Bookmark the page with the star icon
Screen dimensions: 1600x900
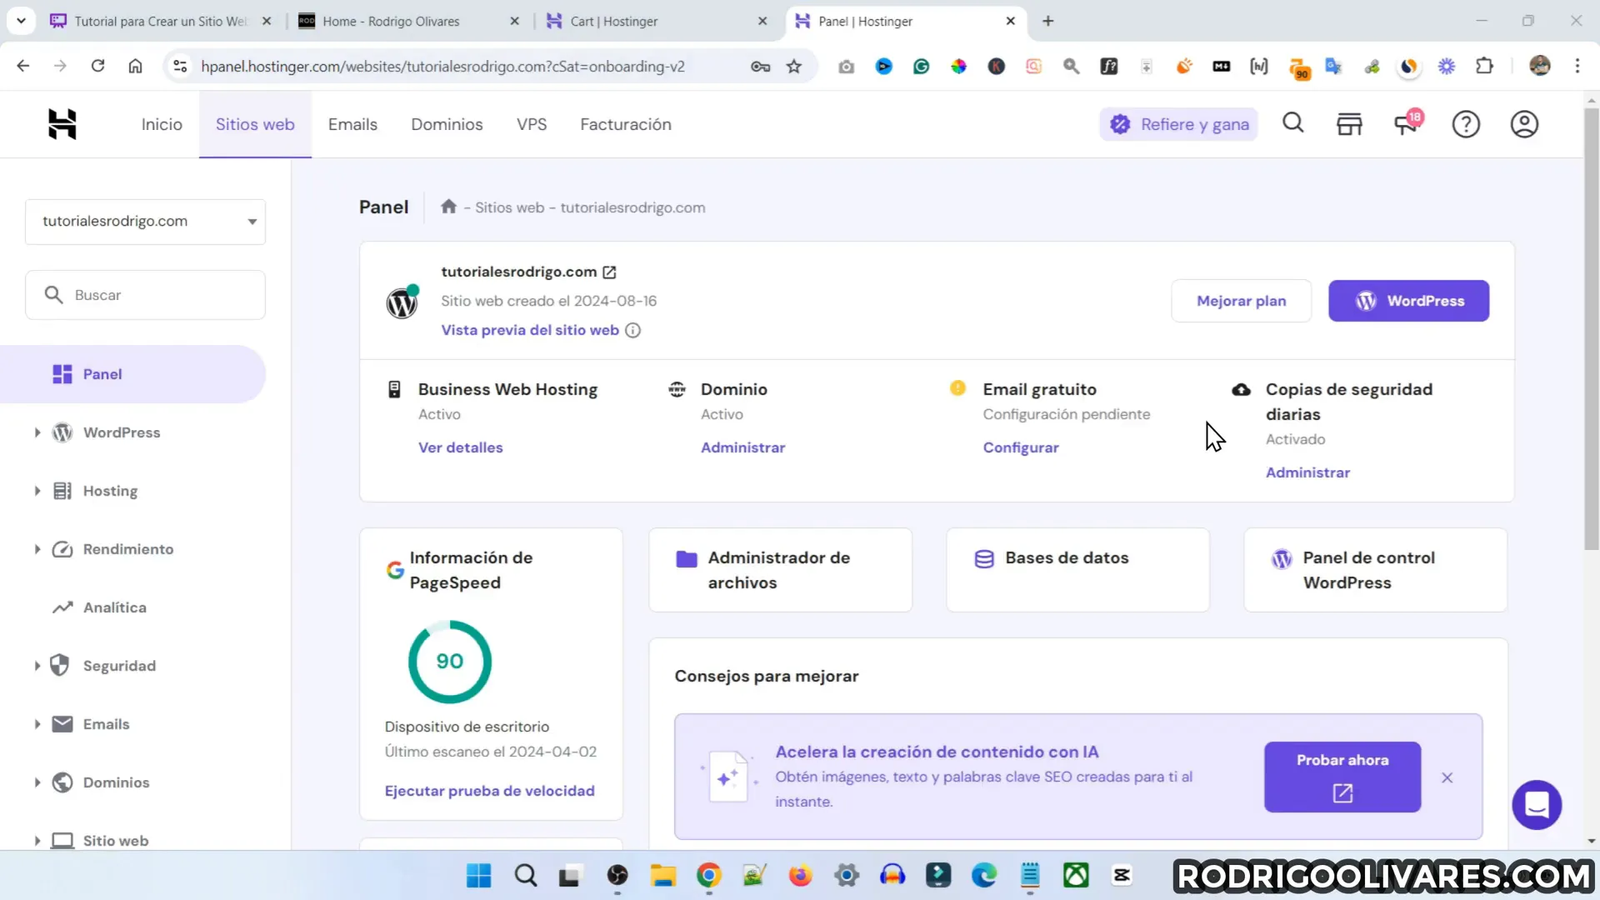(793, 66)
